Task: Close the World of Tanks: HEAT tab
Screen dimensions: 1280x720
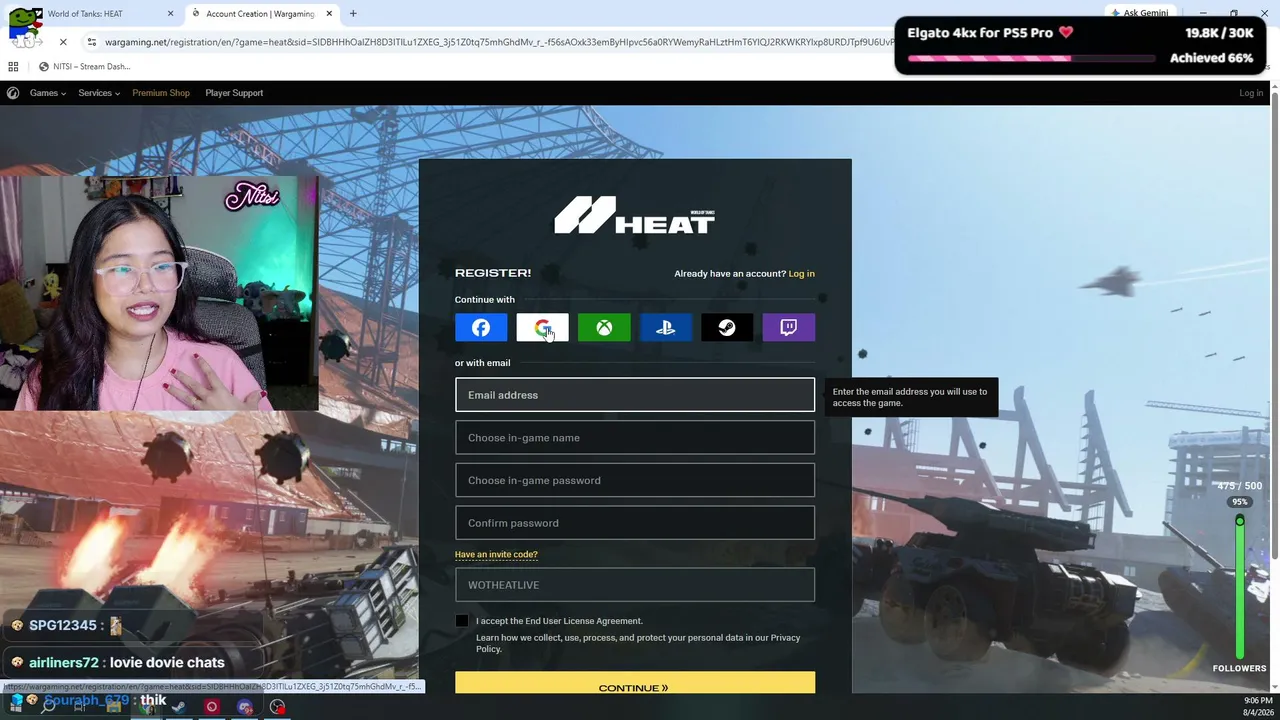Action: (170, 14)
